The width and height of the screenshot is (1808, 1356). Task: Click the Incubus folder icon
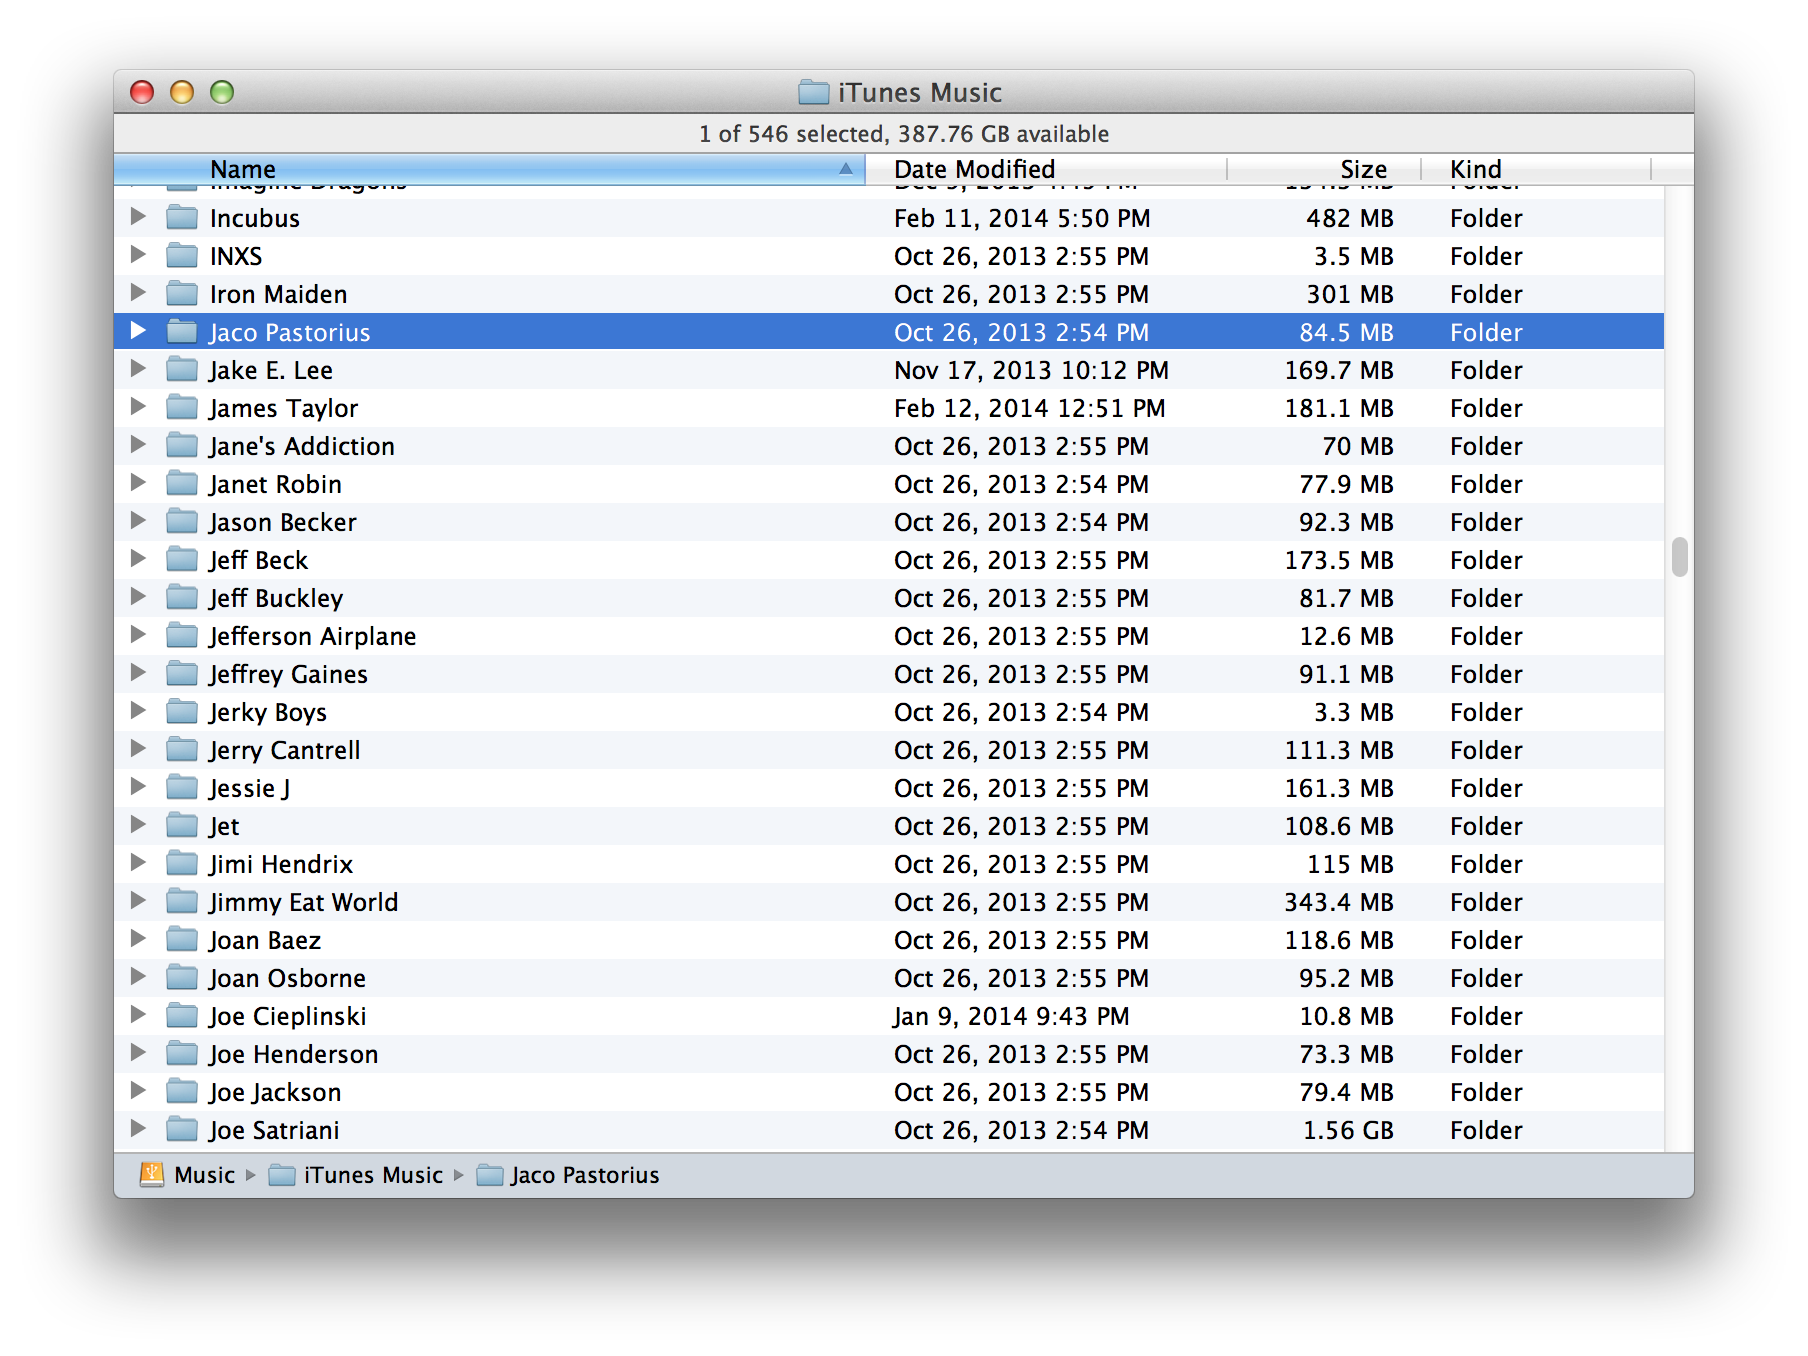point(182,217)
